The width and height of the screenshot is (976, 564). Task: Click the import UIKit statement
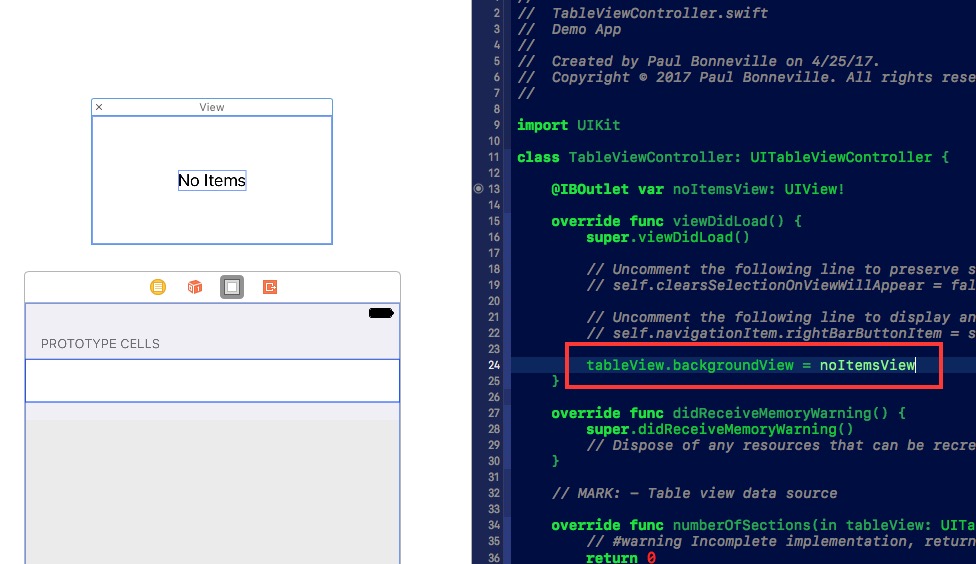(x=568, y=125)
